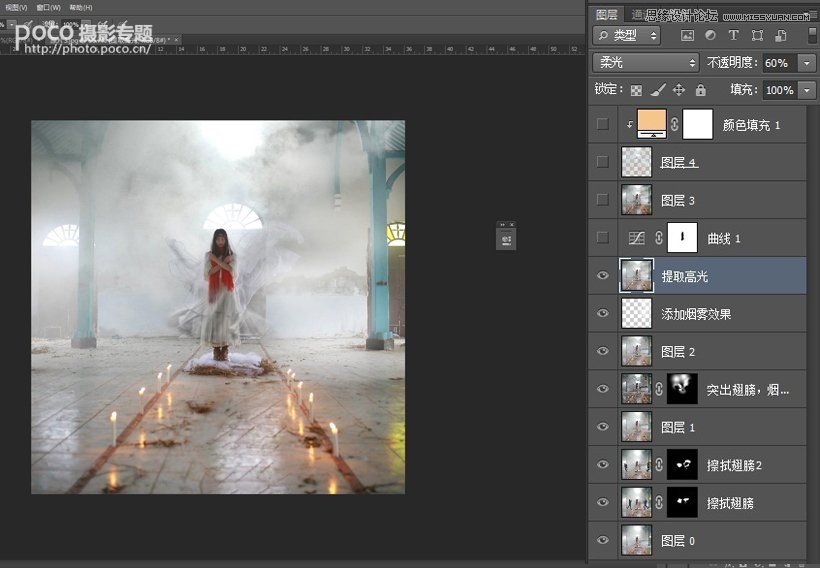Lock transparent pixels icon
The image size is (820, 568).
click(636, 90)
